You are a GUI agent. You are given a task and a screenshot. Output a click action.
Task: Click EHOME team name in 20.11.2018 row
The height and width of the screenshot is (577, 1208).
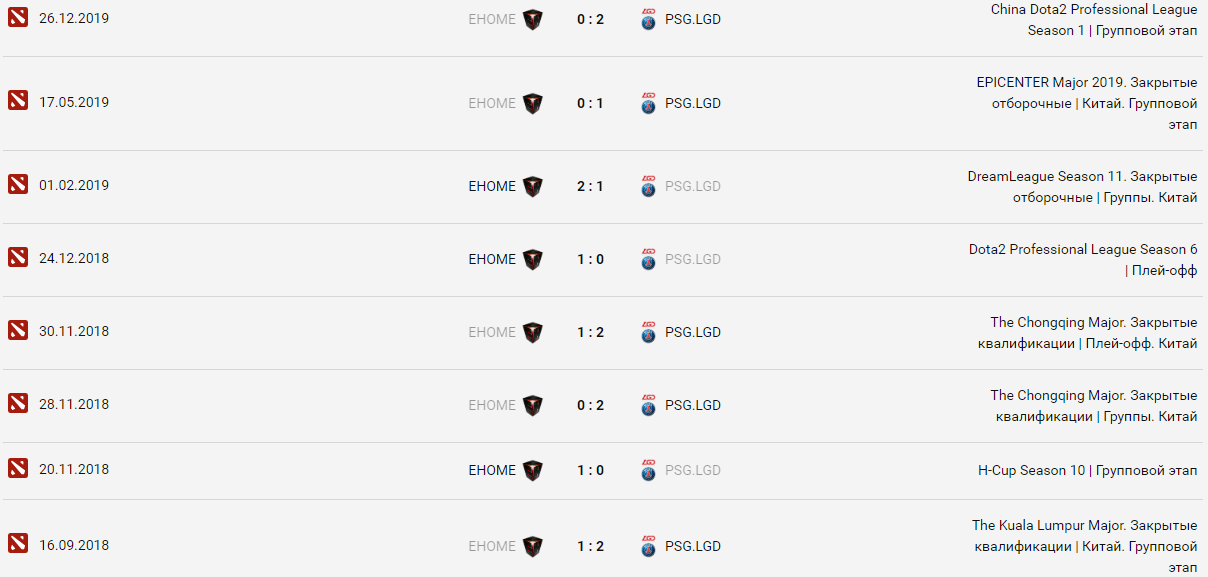[x=492, y=470]
